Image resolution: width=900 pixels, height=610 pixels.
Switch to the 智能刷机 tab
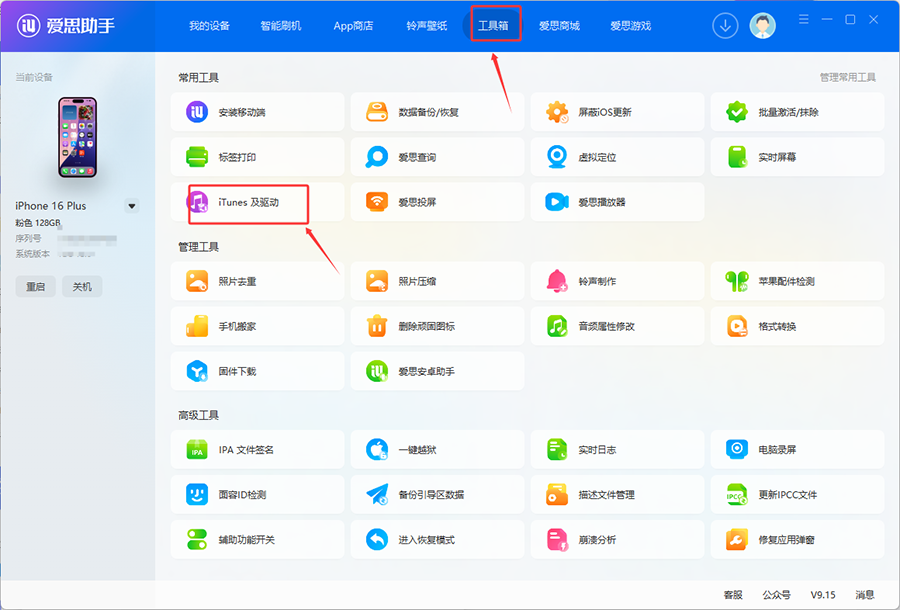(281, 26)
